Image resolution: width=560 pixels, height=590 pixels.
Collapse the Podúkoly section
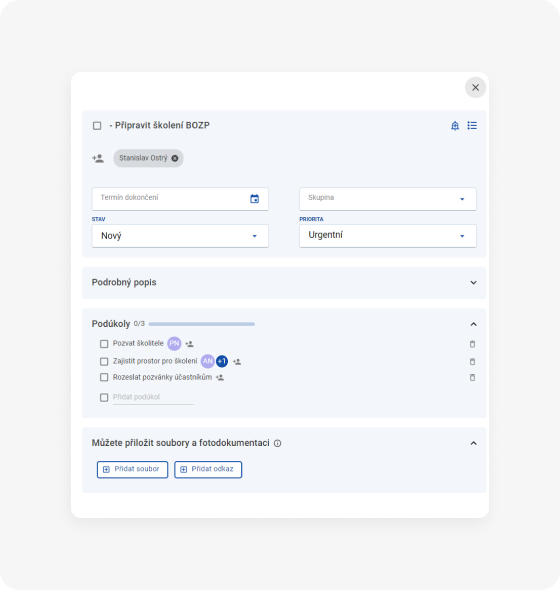473,324
